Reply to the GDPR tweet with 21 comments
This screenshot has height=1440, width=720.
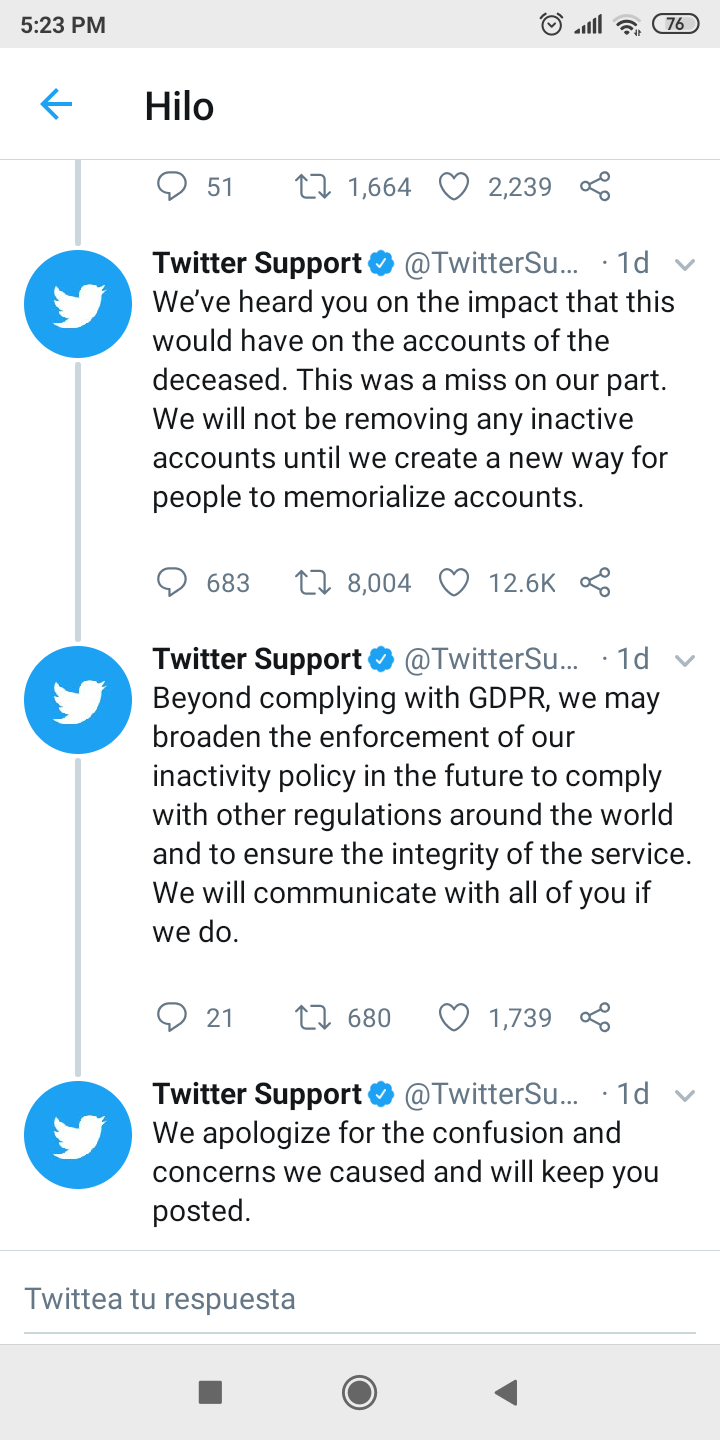pyautogui.click(x=173, y=1018)
